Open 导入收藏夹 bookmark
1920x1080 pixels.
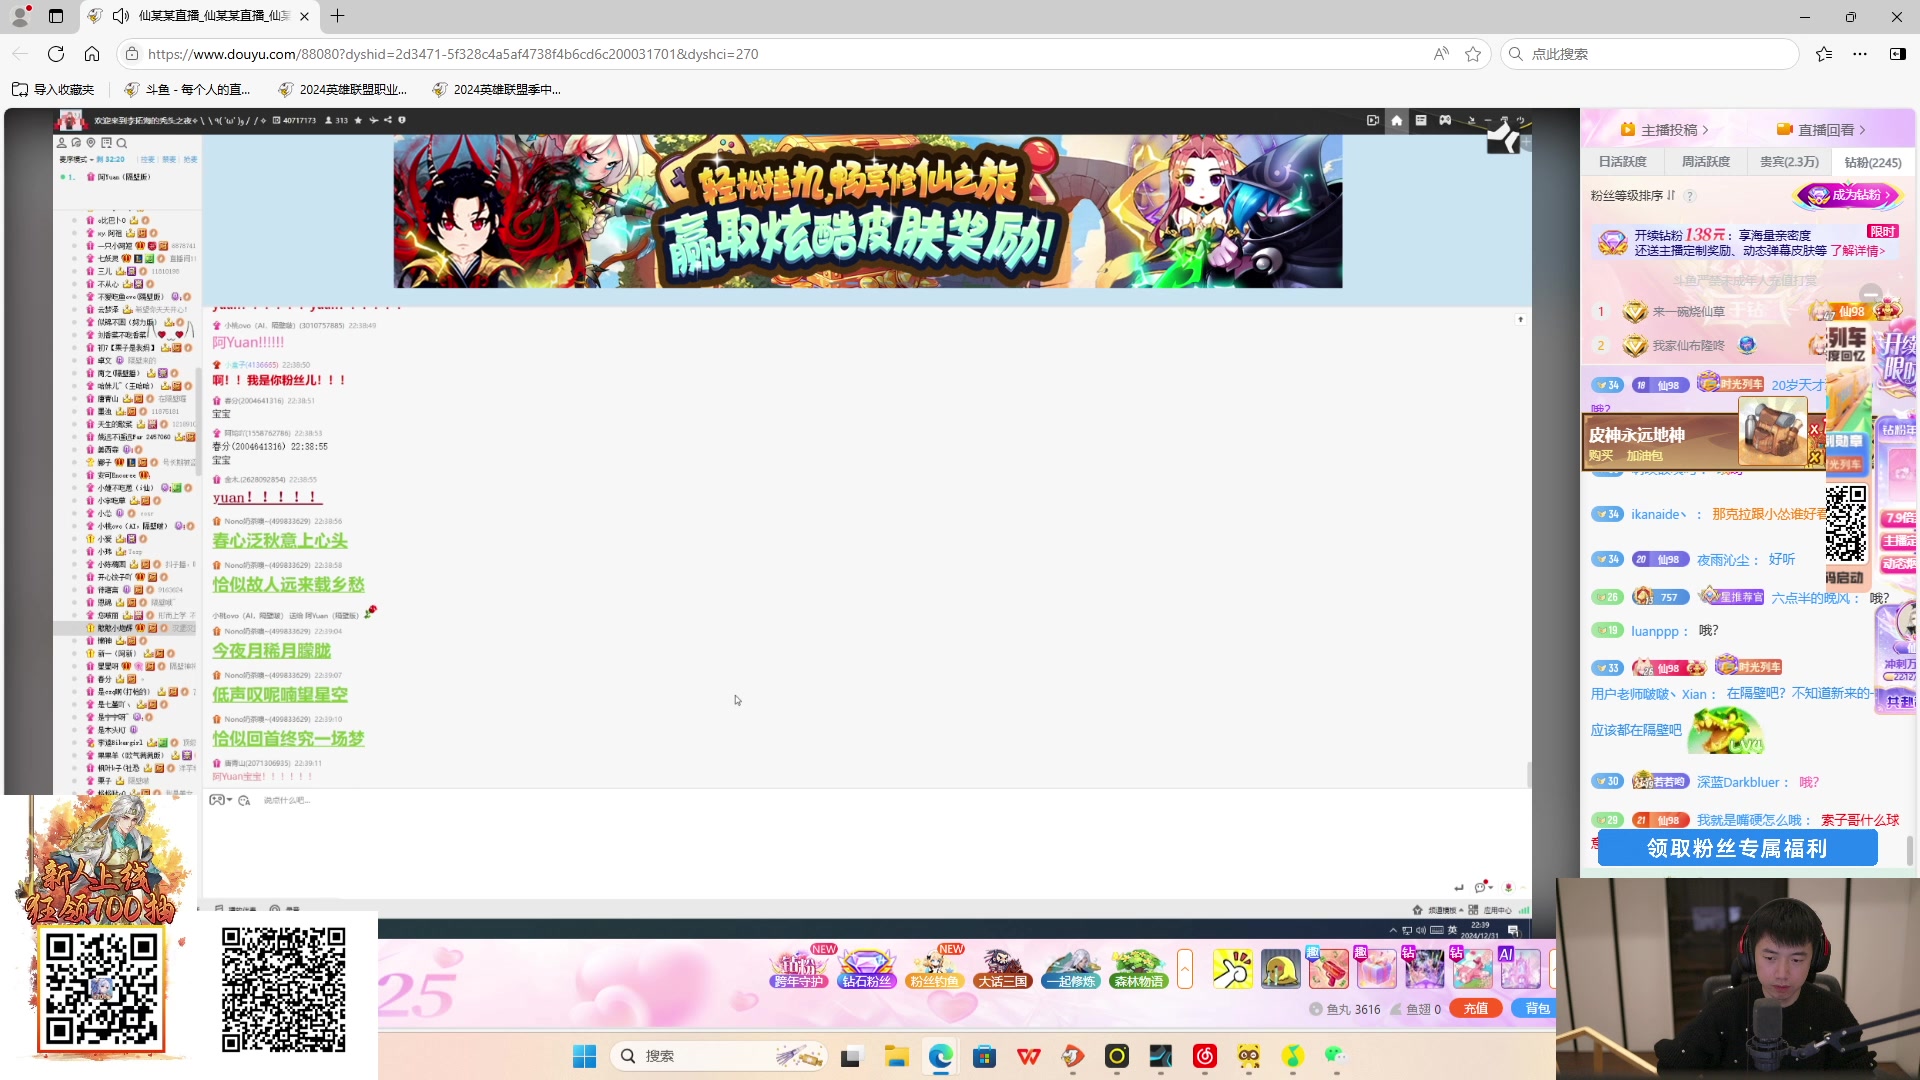pyautogui.click(x=53, y=89)
